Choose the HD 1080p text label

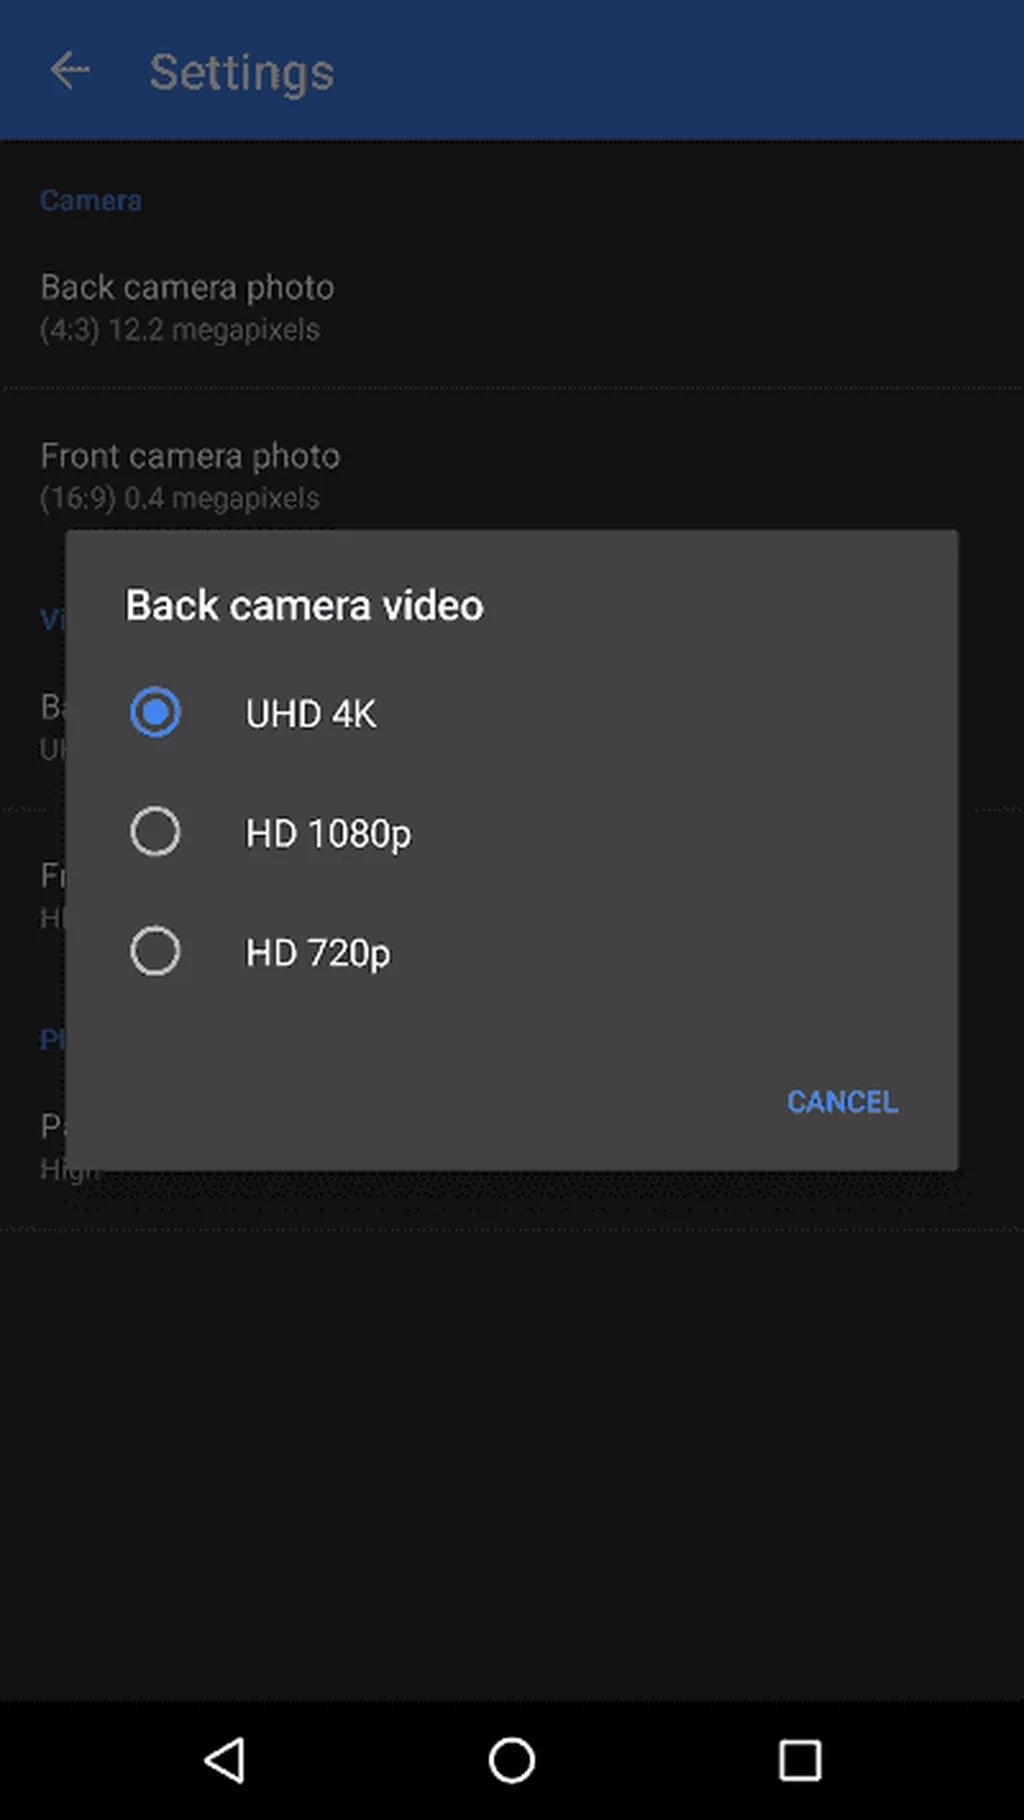click(328, 834)
